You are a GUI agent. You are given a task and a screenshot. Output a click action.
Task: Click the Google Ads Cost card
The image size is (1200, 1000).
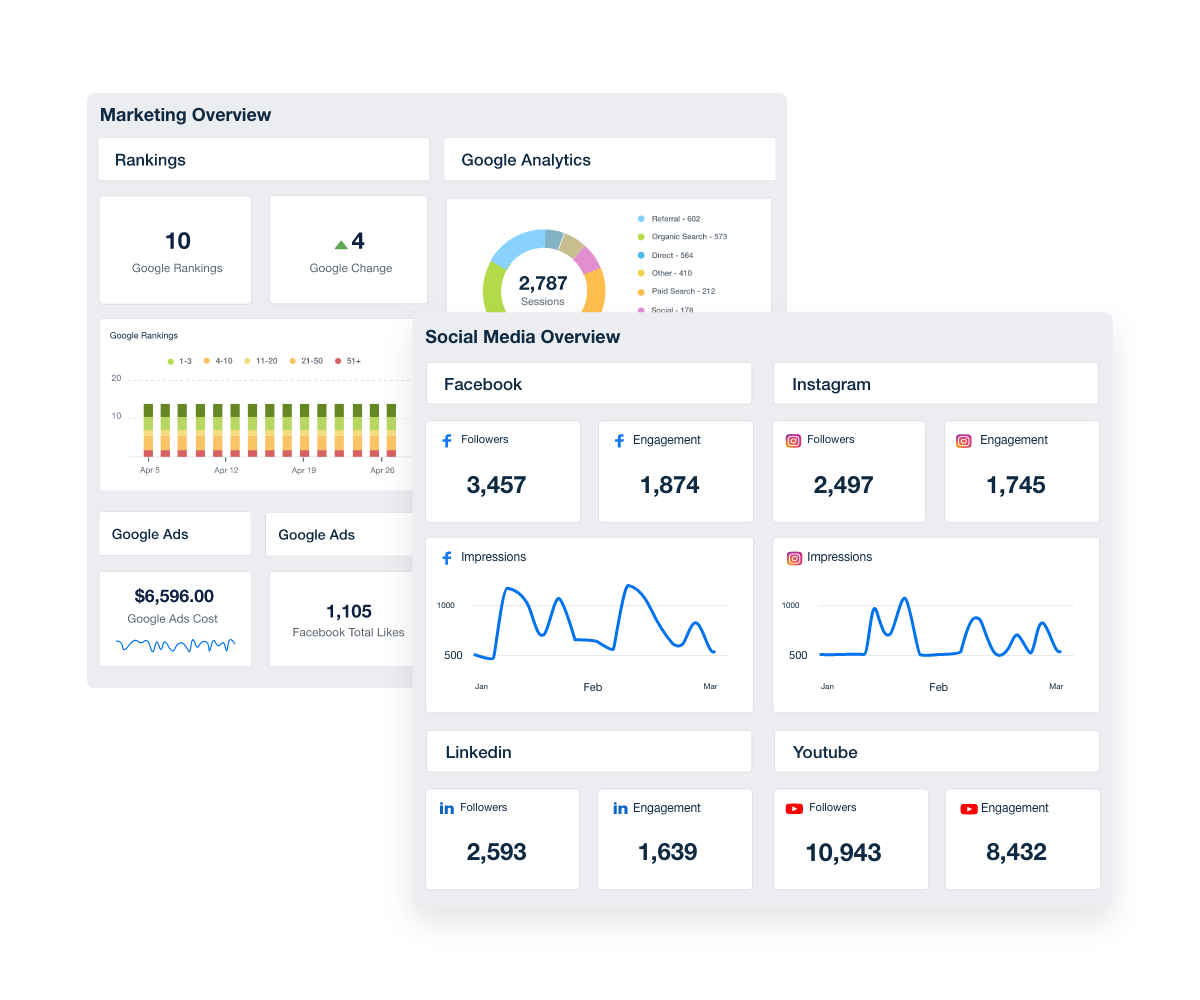pyautogui.click(x=175, y=618)
